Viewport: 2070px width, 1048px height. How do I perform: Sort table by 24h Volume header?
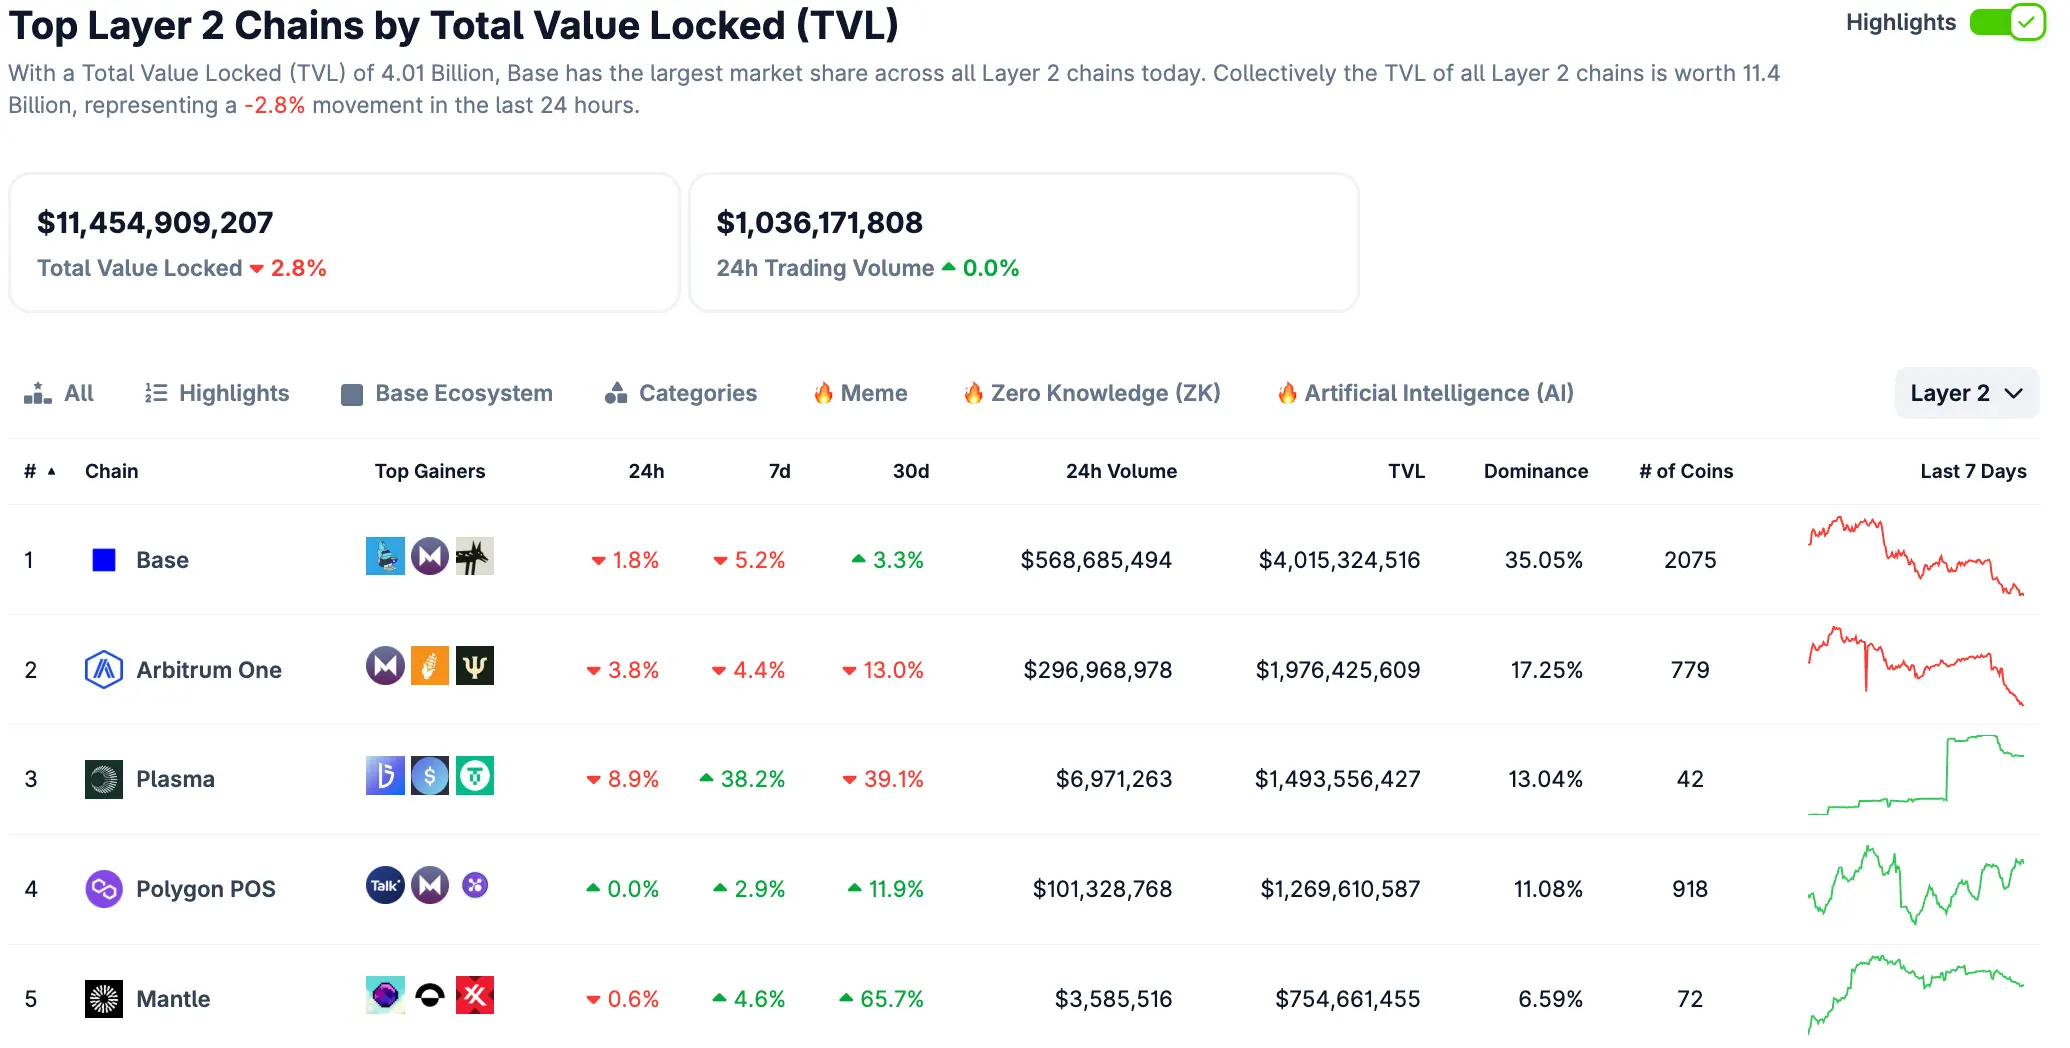click(x=1120, y=471)
